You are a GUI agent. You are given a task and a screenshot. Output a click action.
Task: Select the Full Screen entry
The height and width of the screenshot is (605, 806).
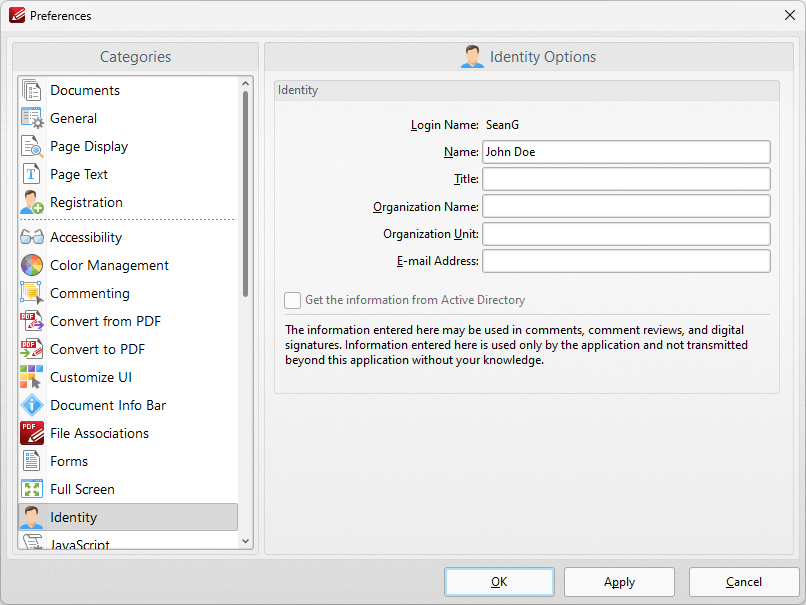pos(128,489)
